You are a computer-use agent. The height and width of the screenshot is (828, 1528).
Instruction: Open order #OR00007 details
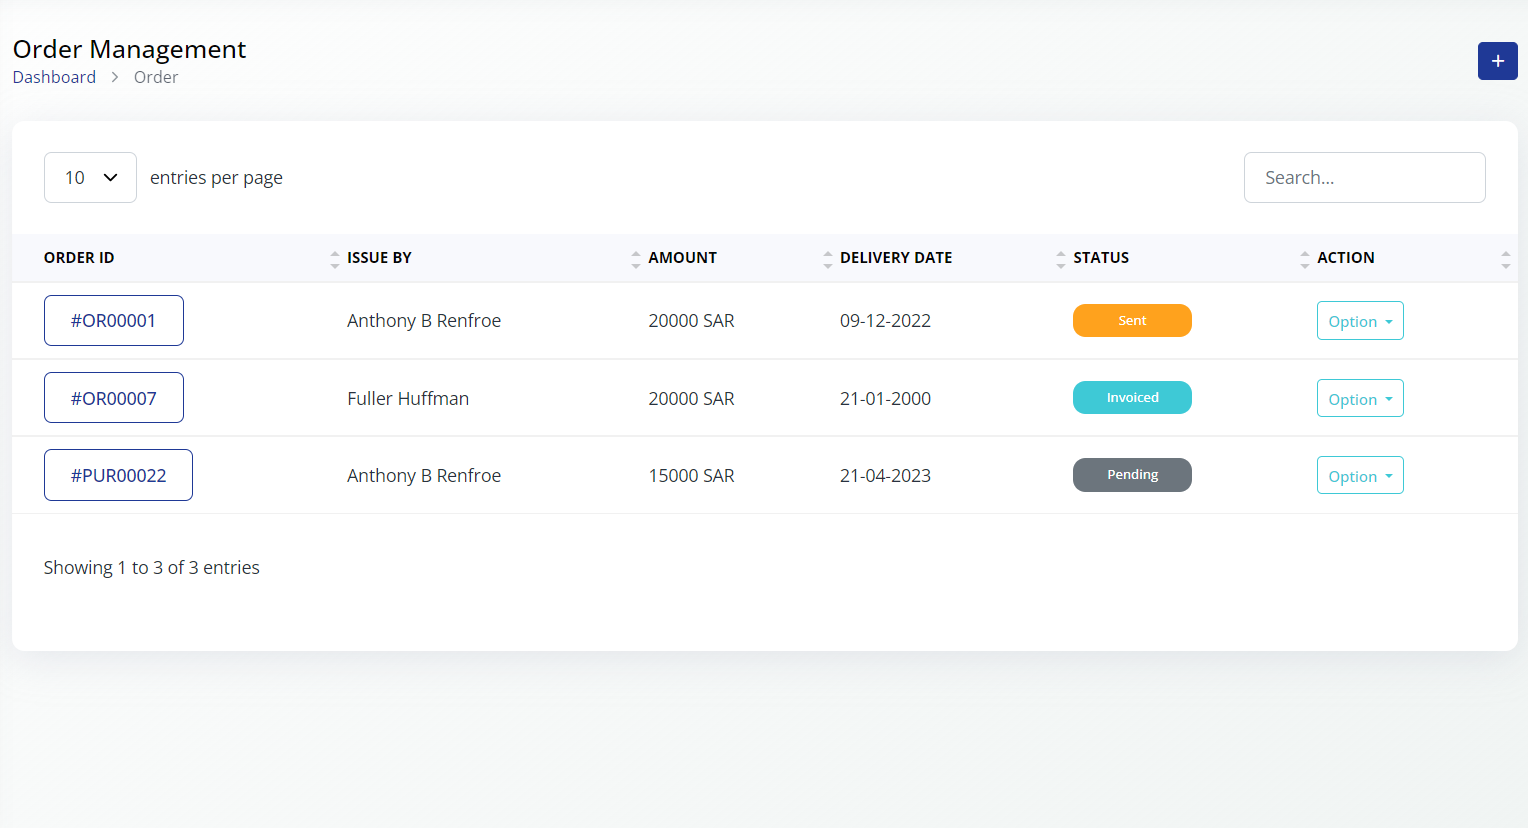[x=113, y=398]
